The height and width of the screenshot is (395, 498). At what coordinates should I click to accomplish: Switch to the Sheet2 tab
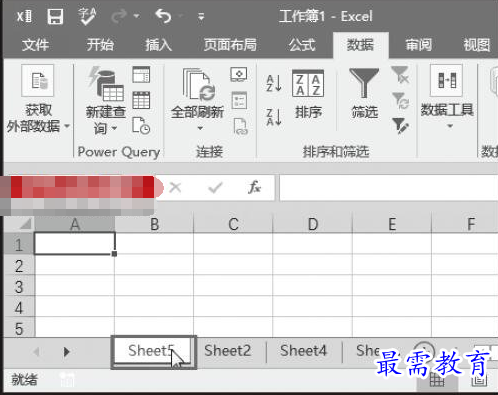coord(227,351)
